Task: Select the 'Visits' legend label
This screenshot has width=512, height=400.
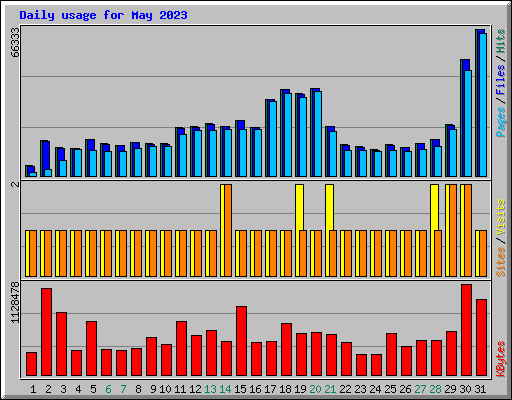Action: pos(501,218)
